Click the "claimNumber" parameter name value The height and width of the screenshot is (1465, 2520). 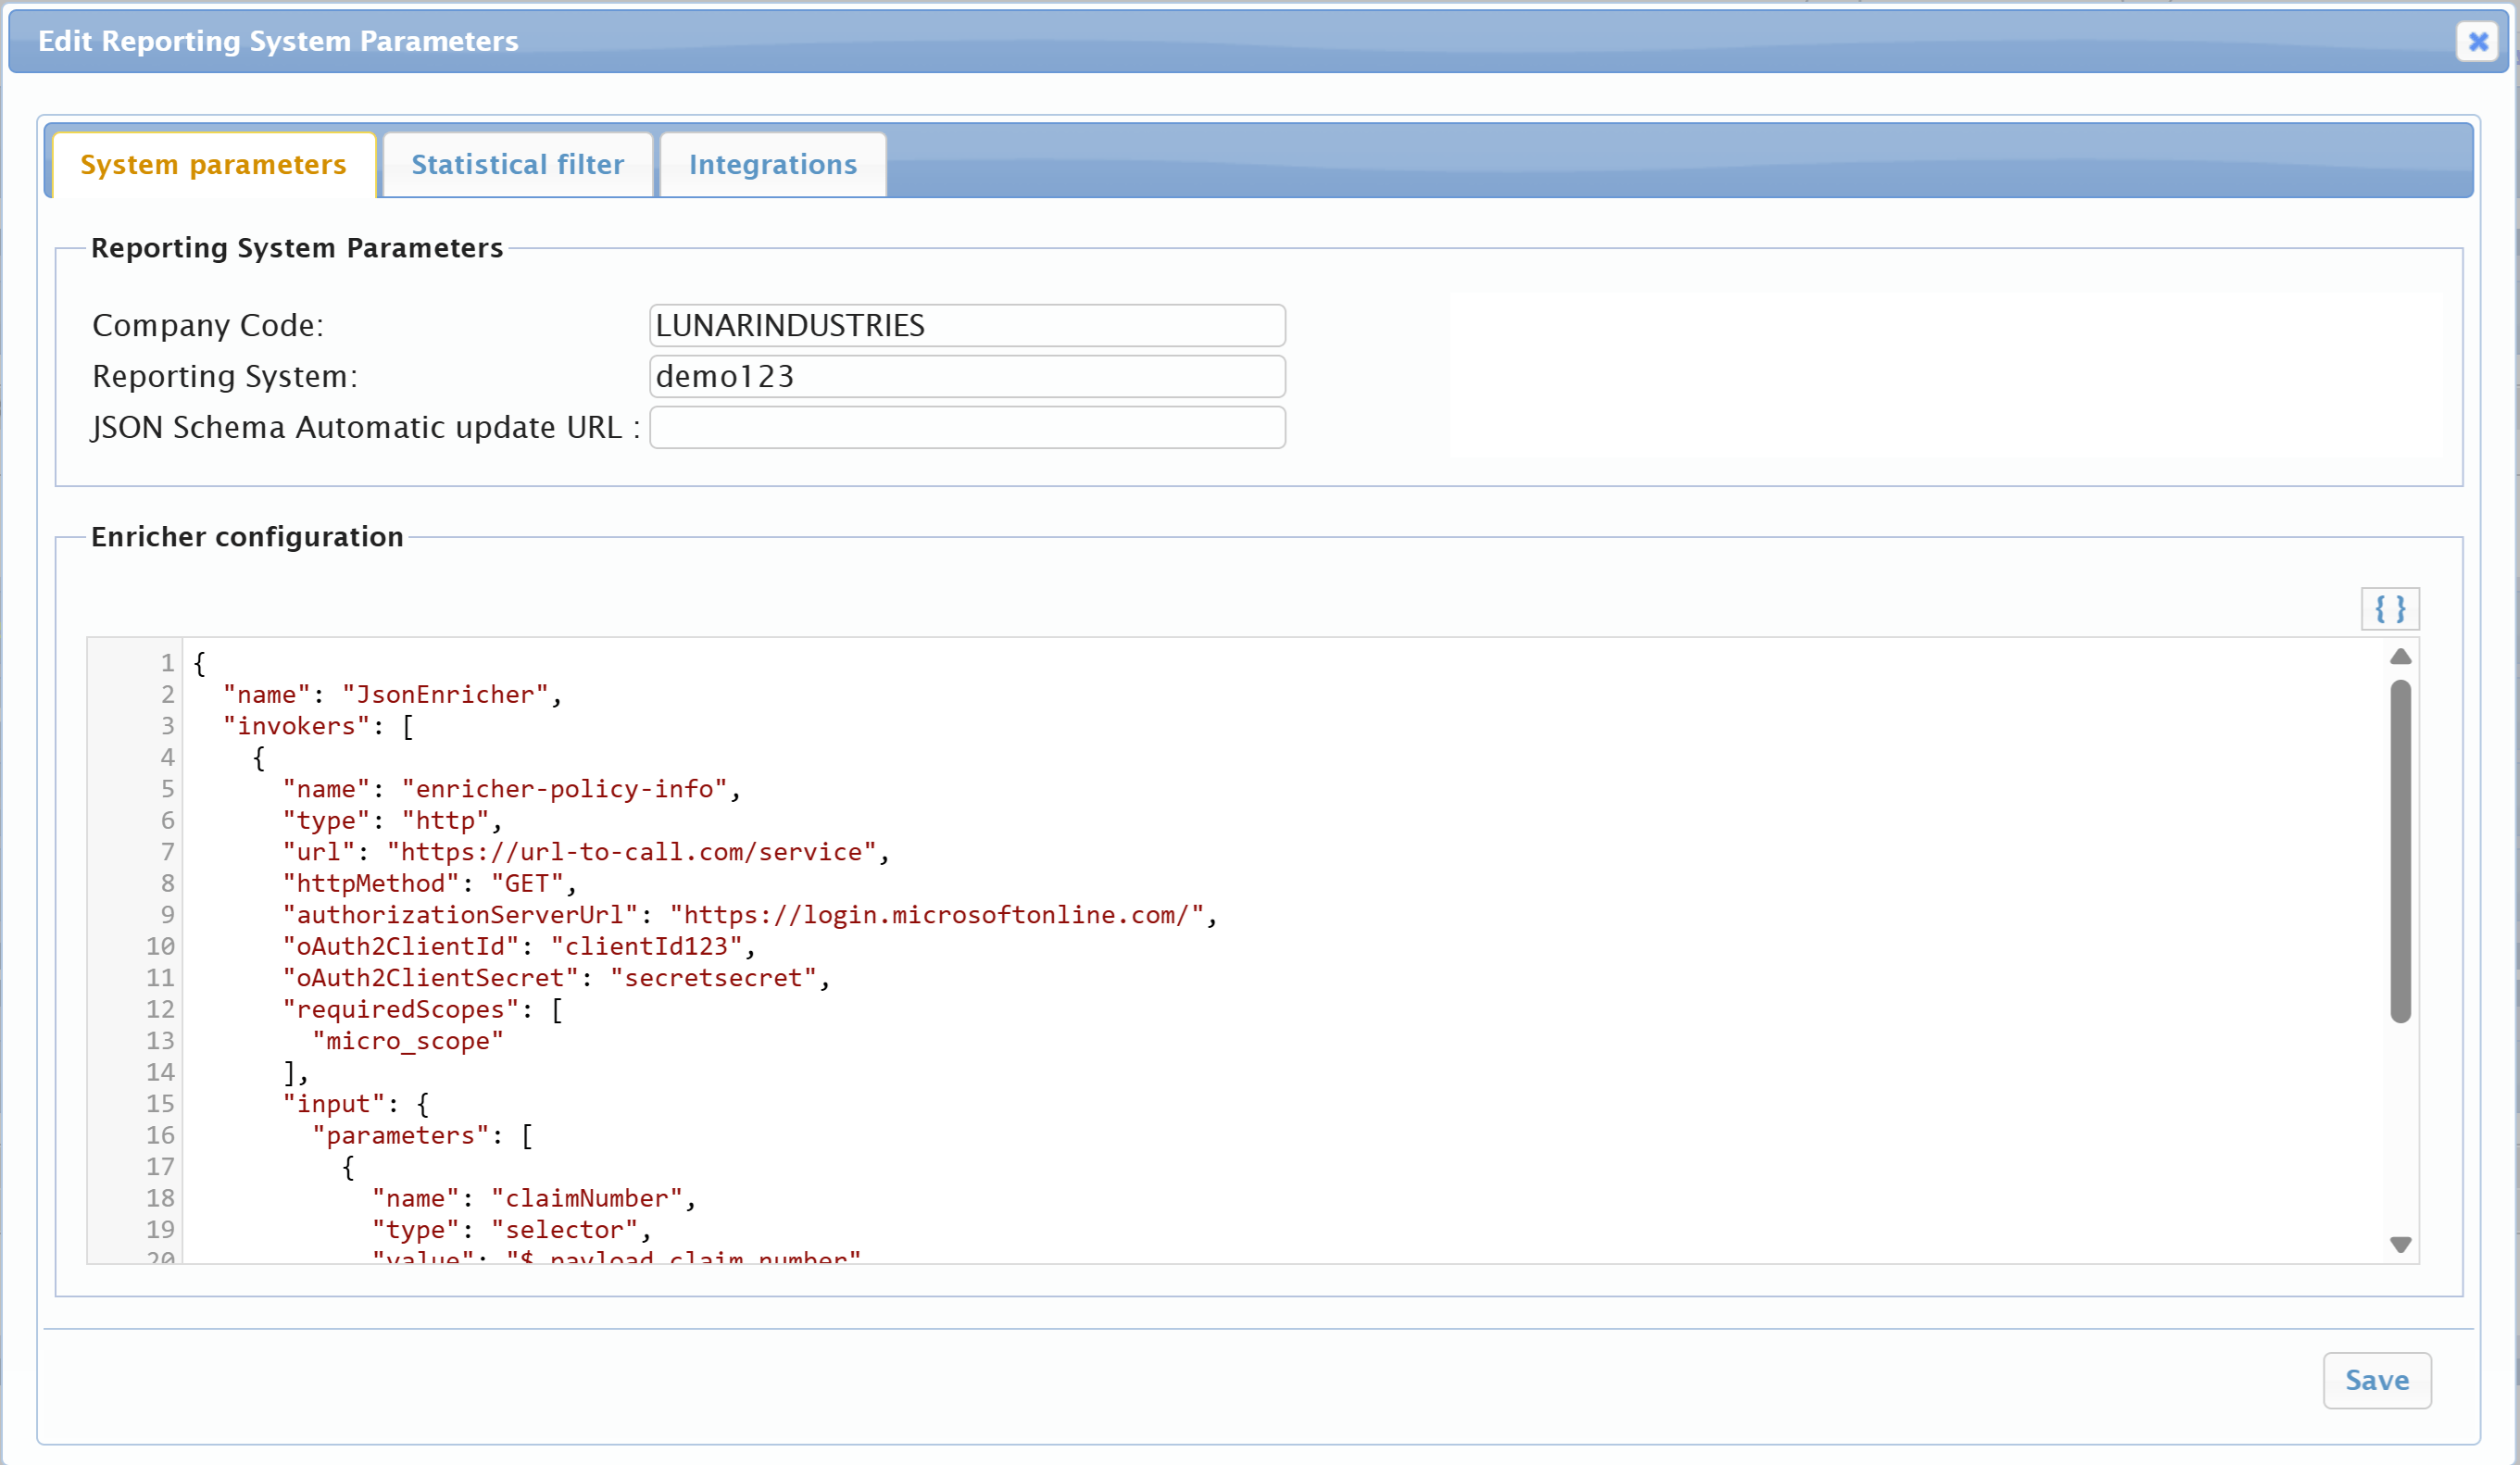[x=586, y=1198]
